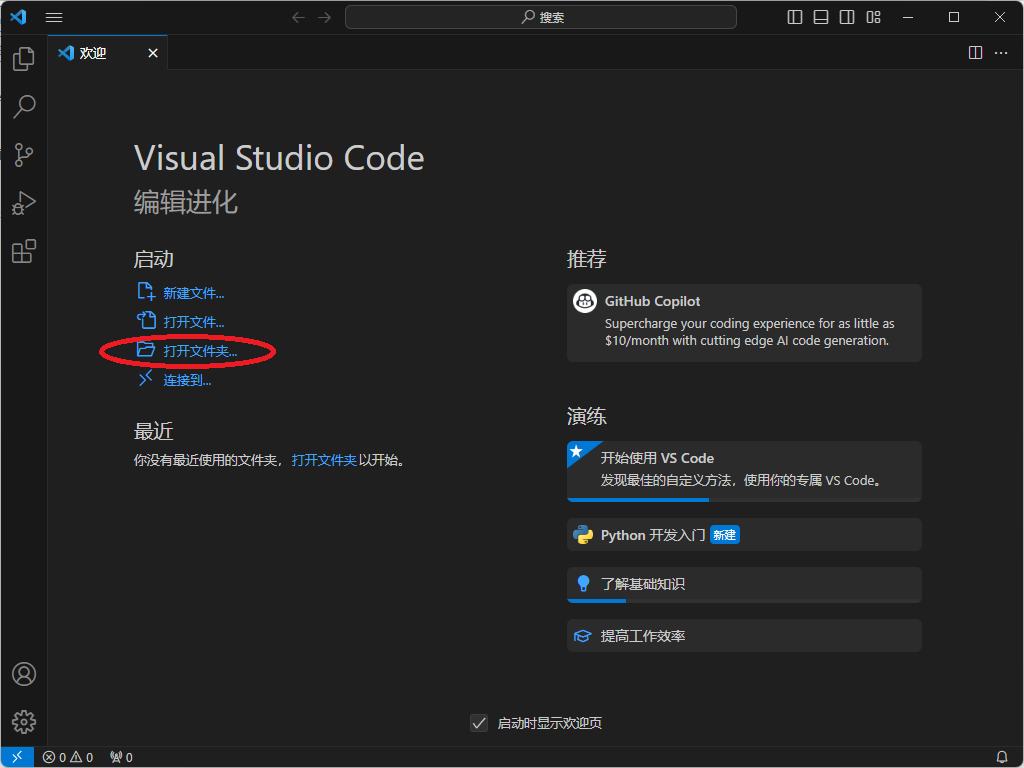Open the Extensions view
The width and height of the screenshot is (1024, 768).
[24, 251]
